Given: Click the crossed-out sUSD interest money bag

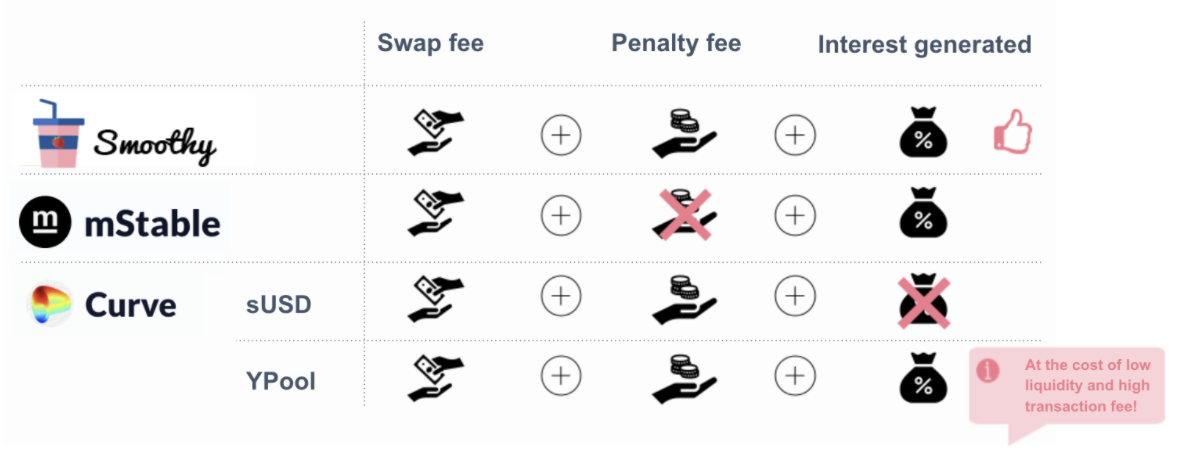Looking at the screenshot, I should click(x=923, y=302).
